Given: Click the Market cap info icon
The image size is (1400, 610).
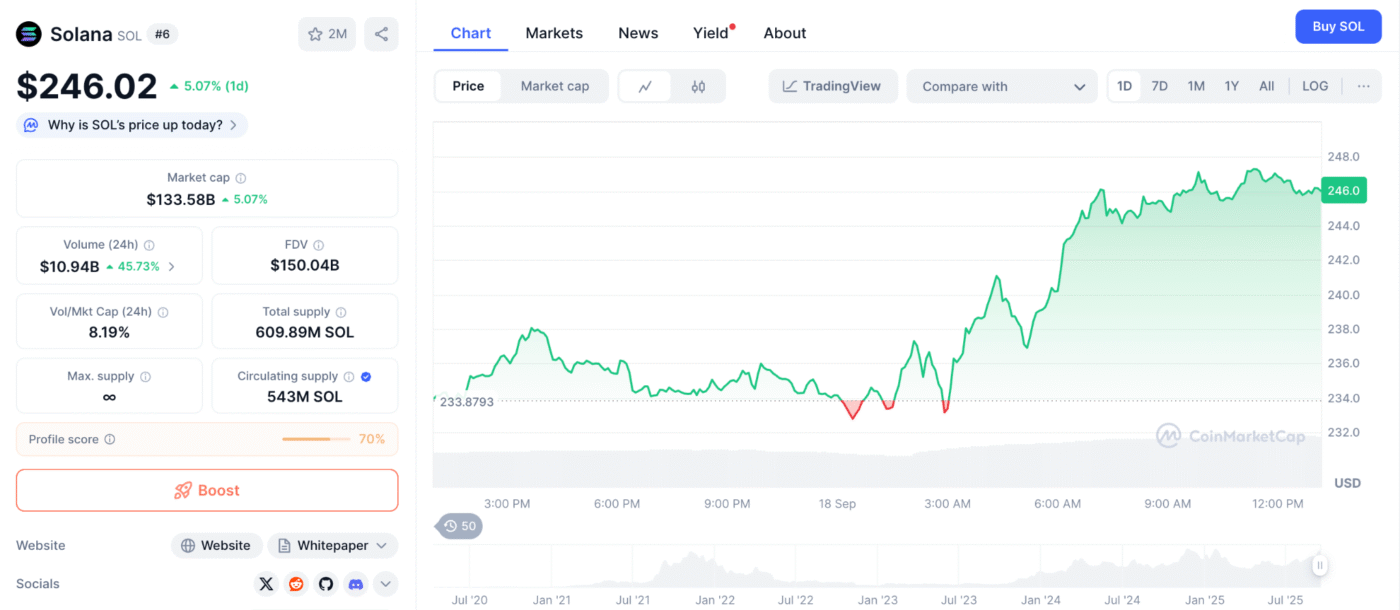Looking at the screenshot, I should 241,178.
